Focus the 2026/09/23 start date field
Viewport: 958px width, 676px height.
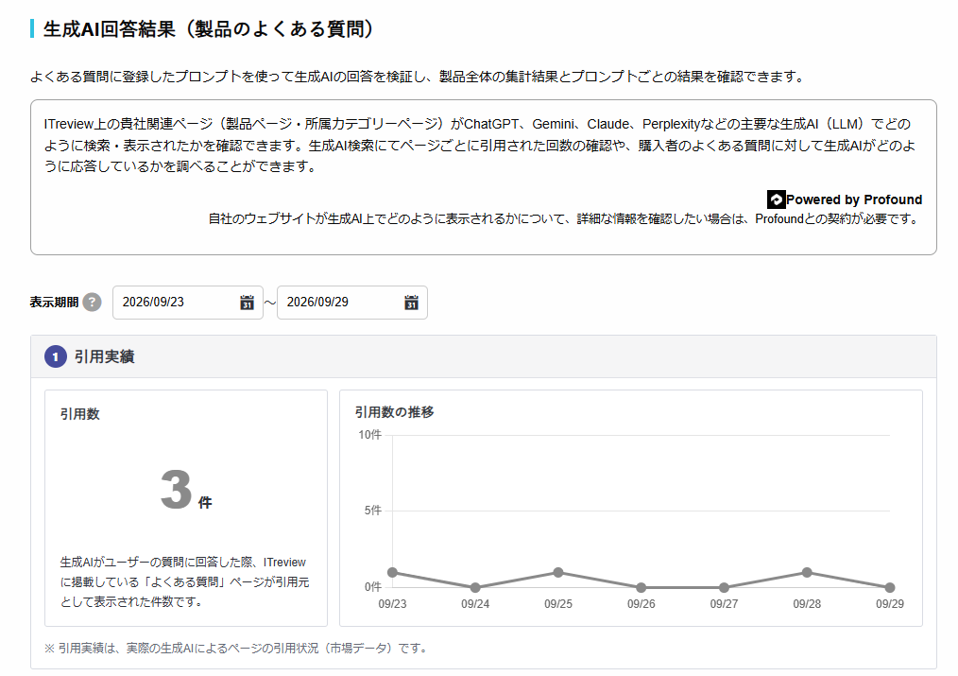point(188,302)
